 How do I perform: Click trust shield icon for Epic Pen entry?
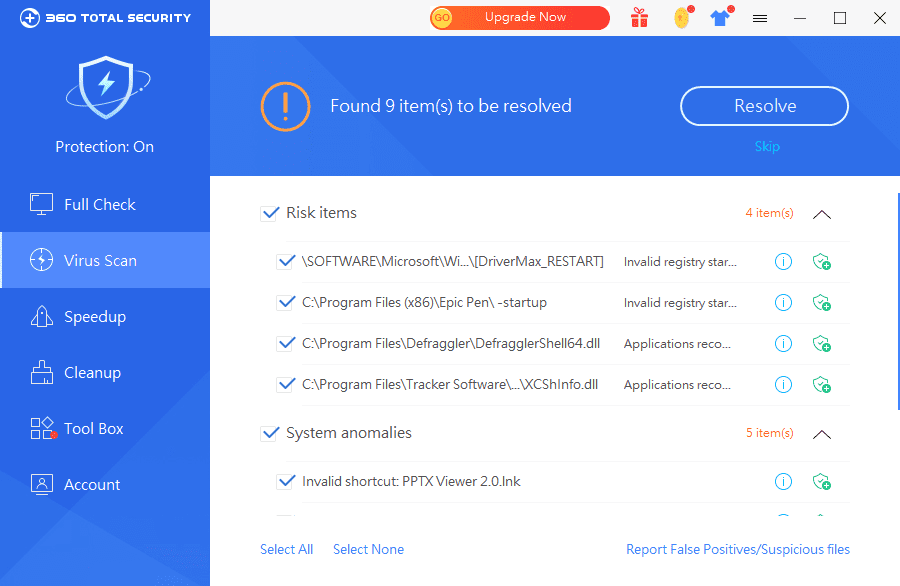[x=822, y=303]
